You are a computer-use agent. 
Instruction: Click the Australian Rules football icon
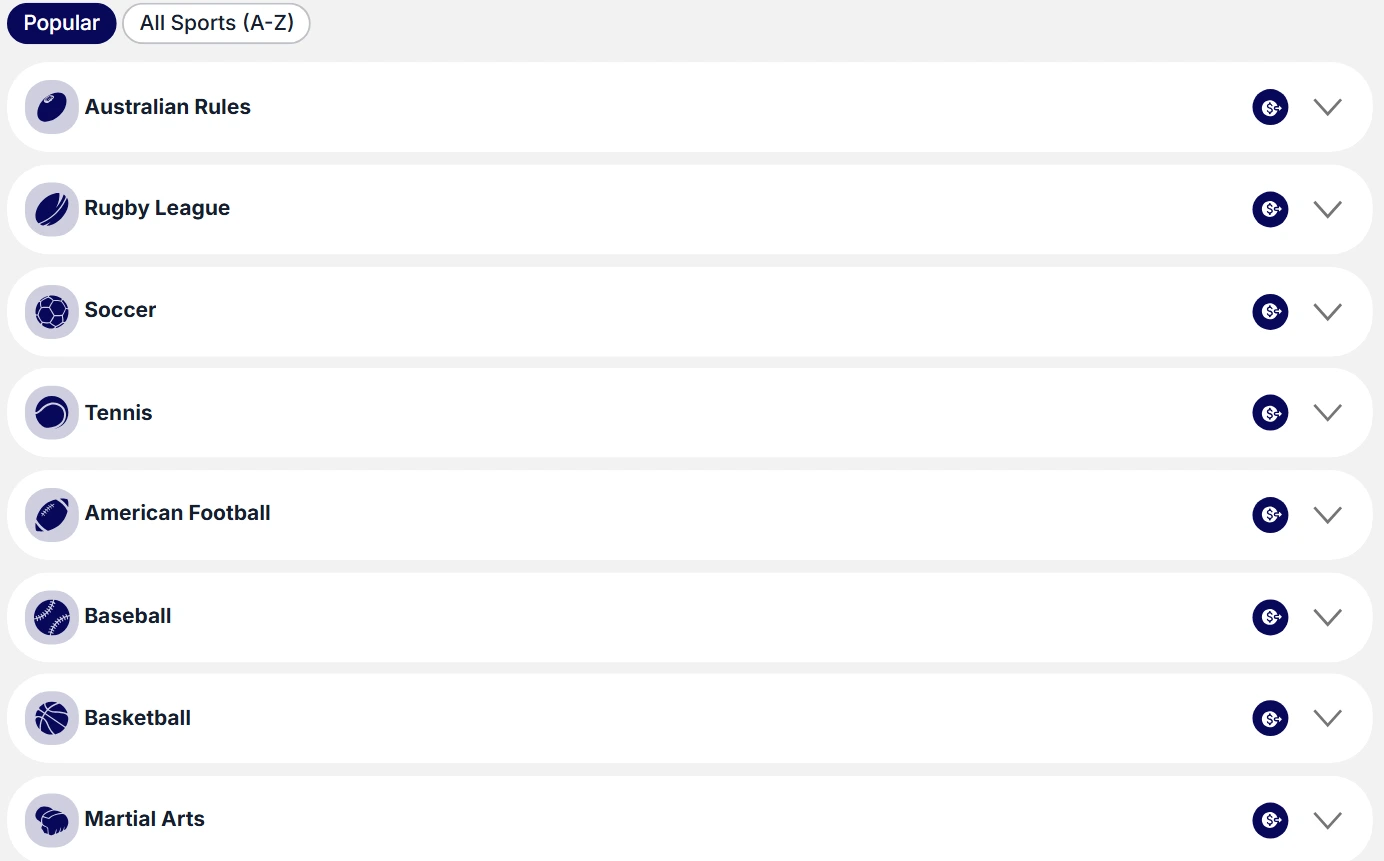coord(52,107)
